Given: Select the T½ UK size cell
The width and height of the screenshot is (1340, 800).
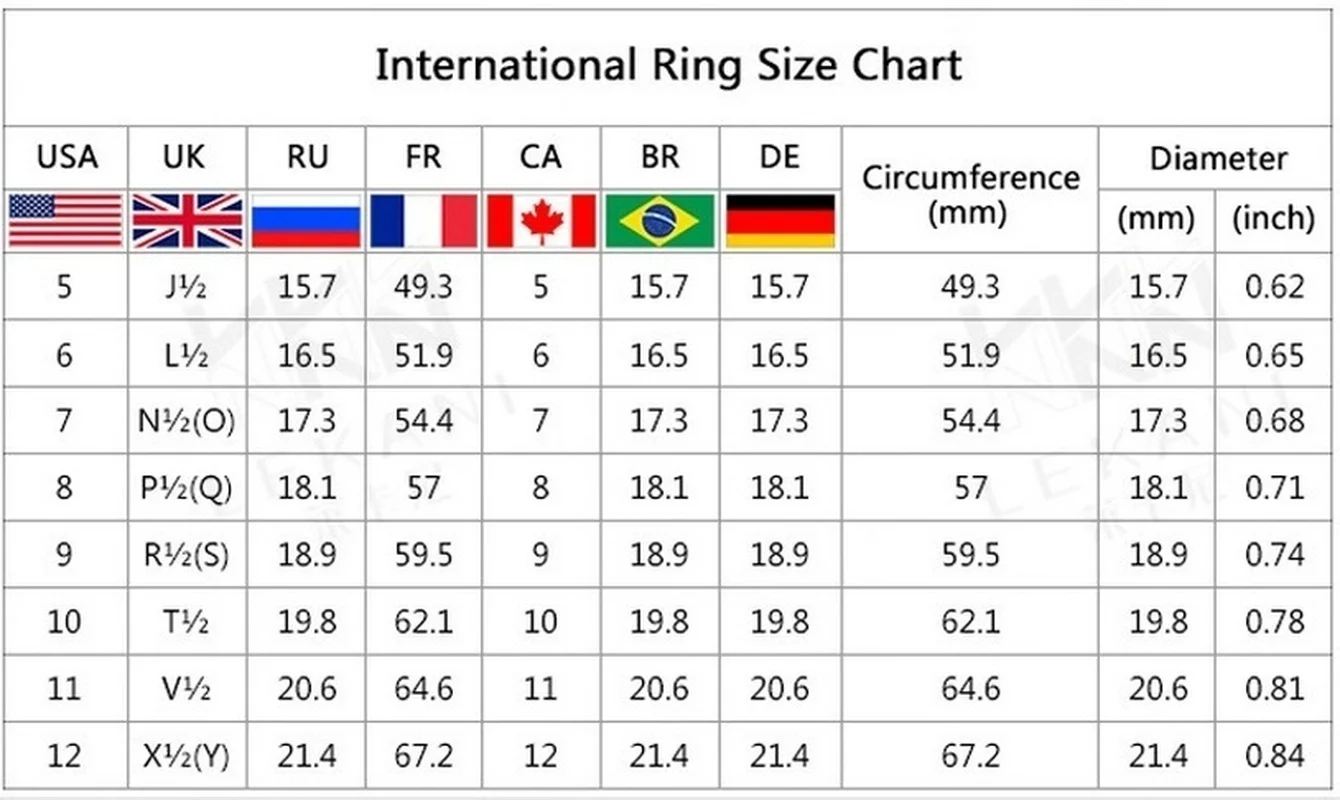Looking at the screenshot, I should tap(187, 622).
